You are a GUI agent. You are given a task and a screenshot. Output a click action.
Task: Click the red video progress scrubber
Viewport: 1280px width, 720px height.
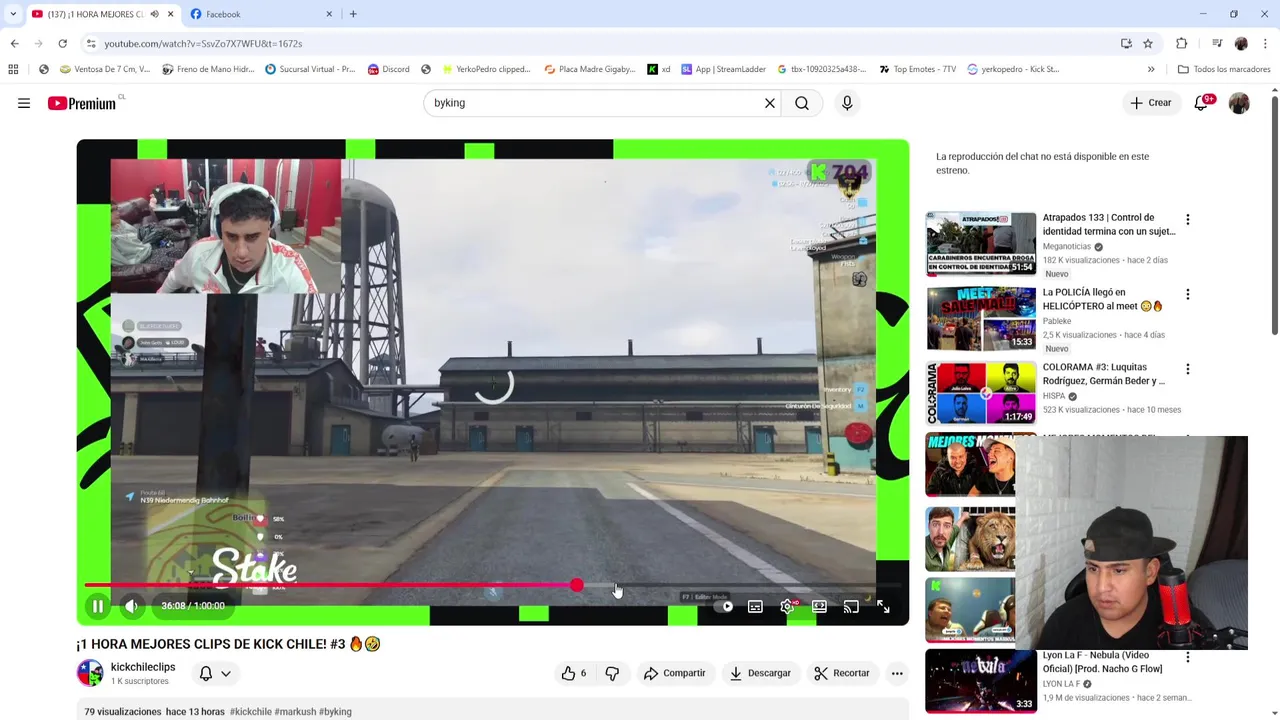click(x=577, y=585)
